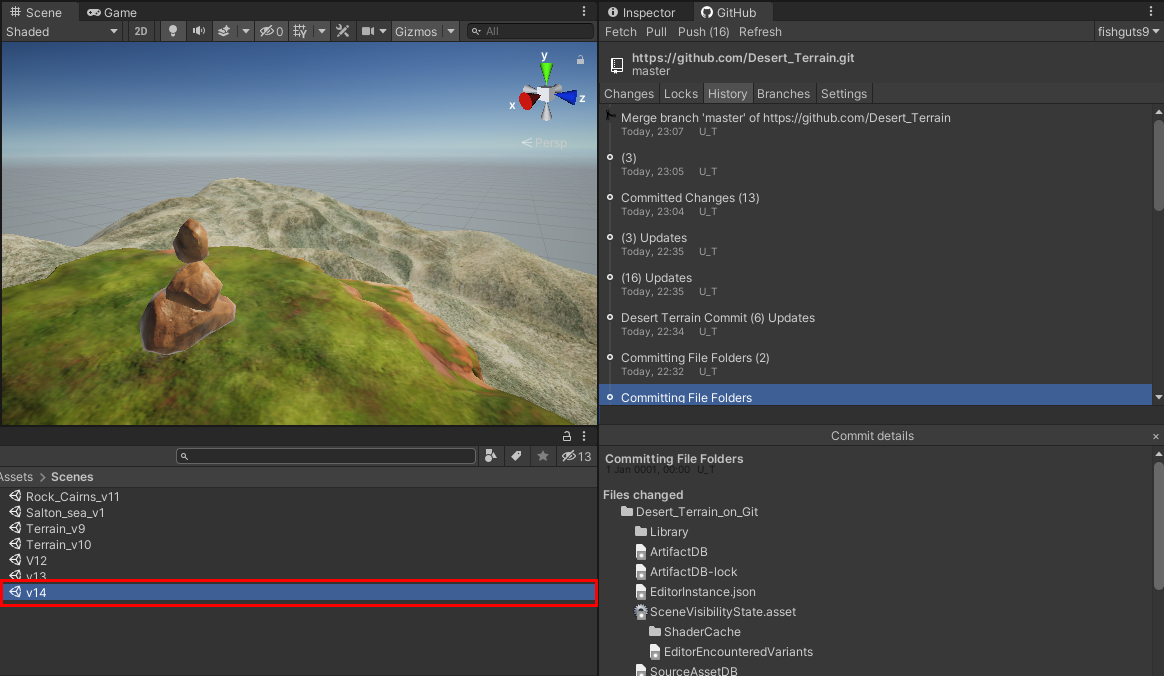The image size is (1164, 676).
Task: Mute scene audio with speaker icon
Action: (x=199, y=31)
